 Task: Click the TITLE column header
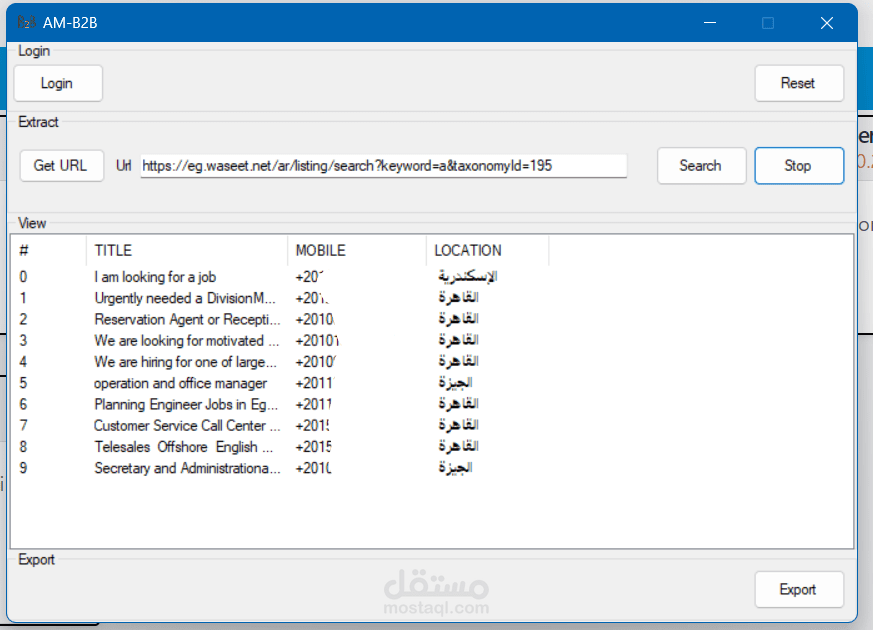tap(187, 250)
